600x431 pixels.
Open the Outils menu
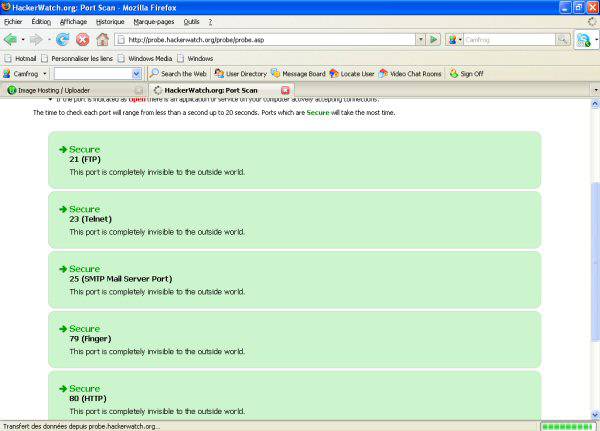[191, 22]
